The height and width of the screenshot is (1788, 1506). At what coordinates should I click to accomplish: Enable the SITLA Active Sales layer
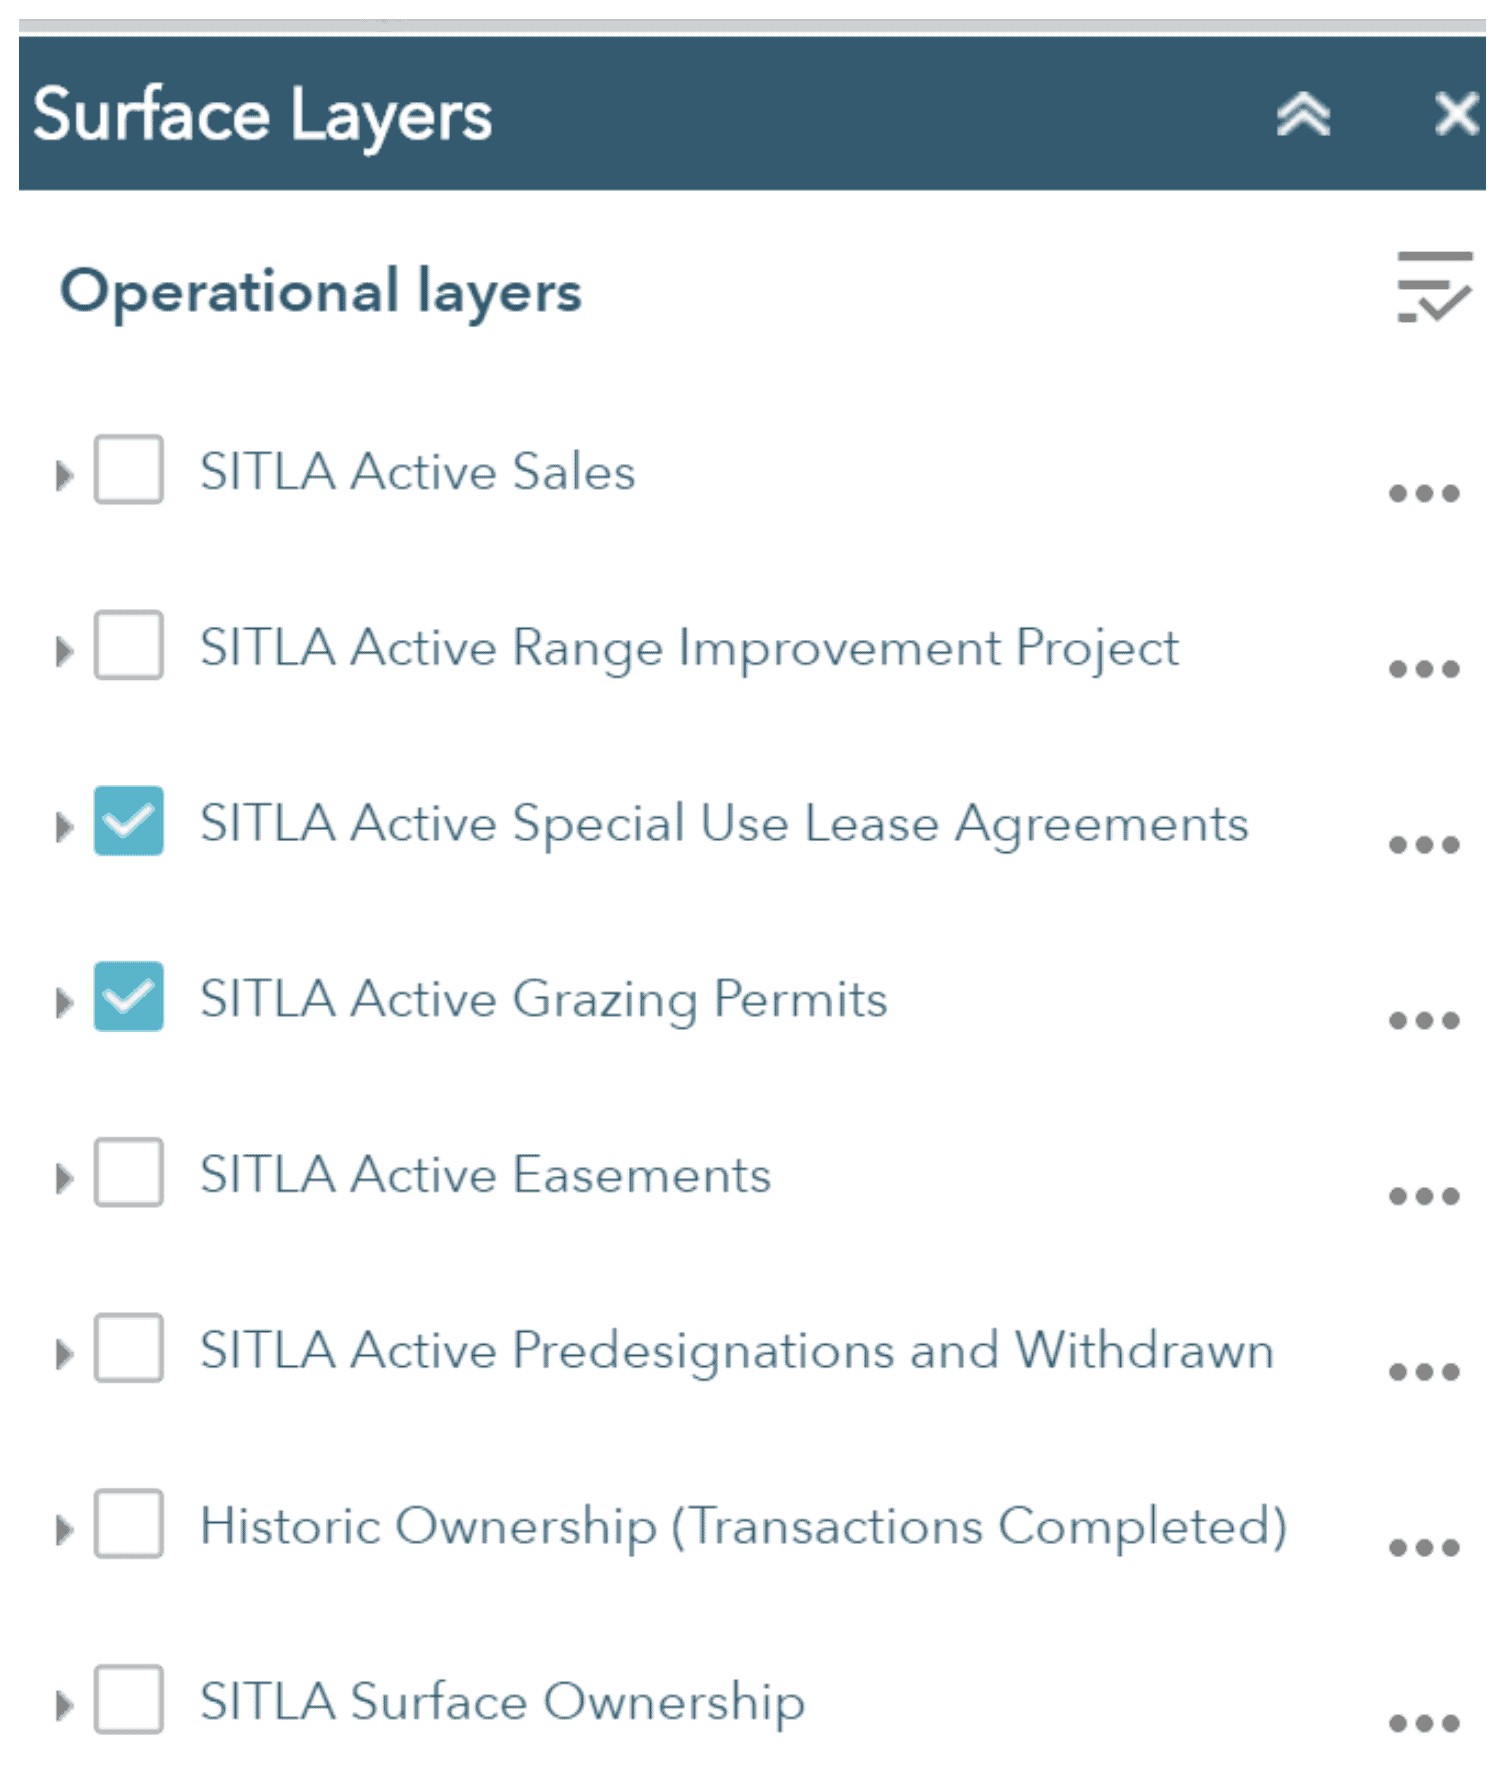tap(127, 471)
